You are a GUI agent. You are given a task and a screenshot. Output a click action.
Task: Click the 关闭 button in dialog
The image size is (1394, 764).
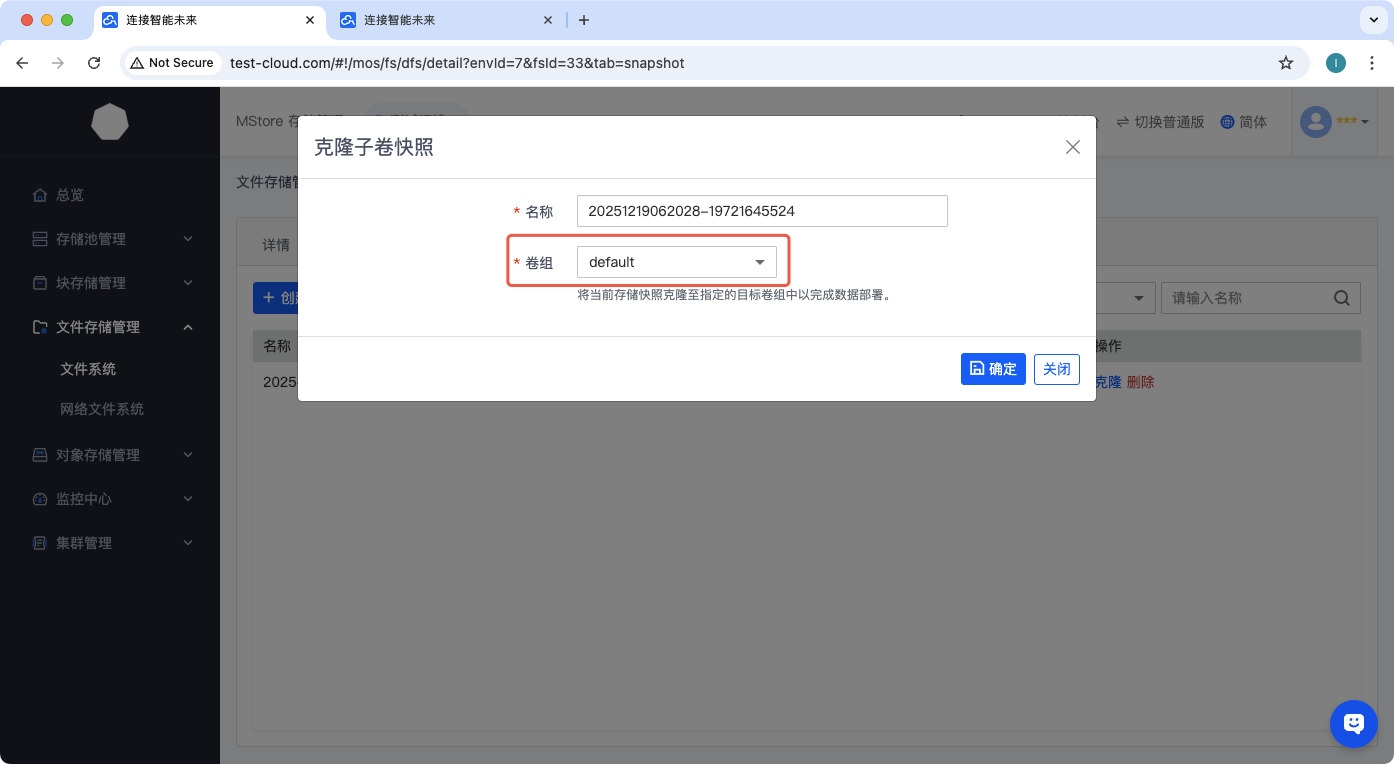pyautogui.click(x=1056, y=369)
